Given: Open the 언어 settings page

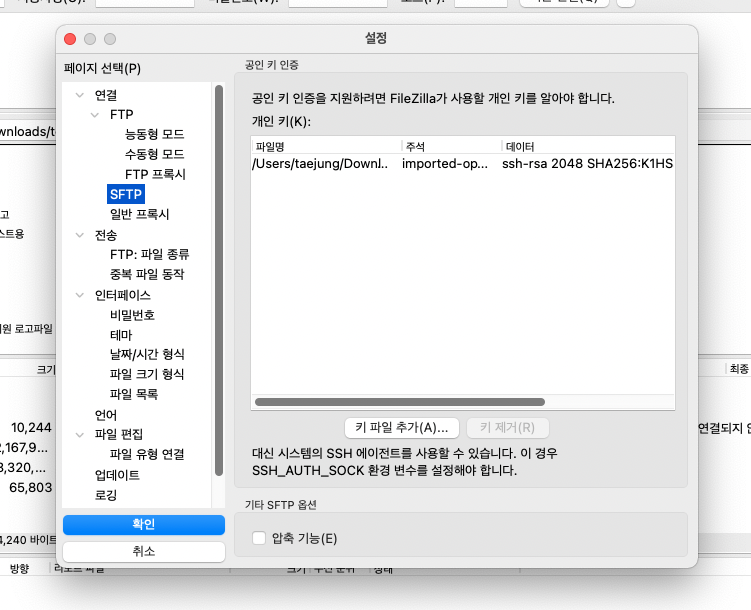Looking at the screenshot, I should pos(106,415).
